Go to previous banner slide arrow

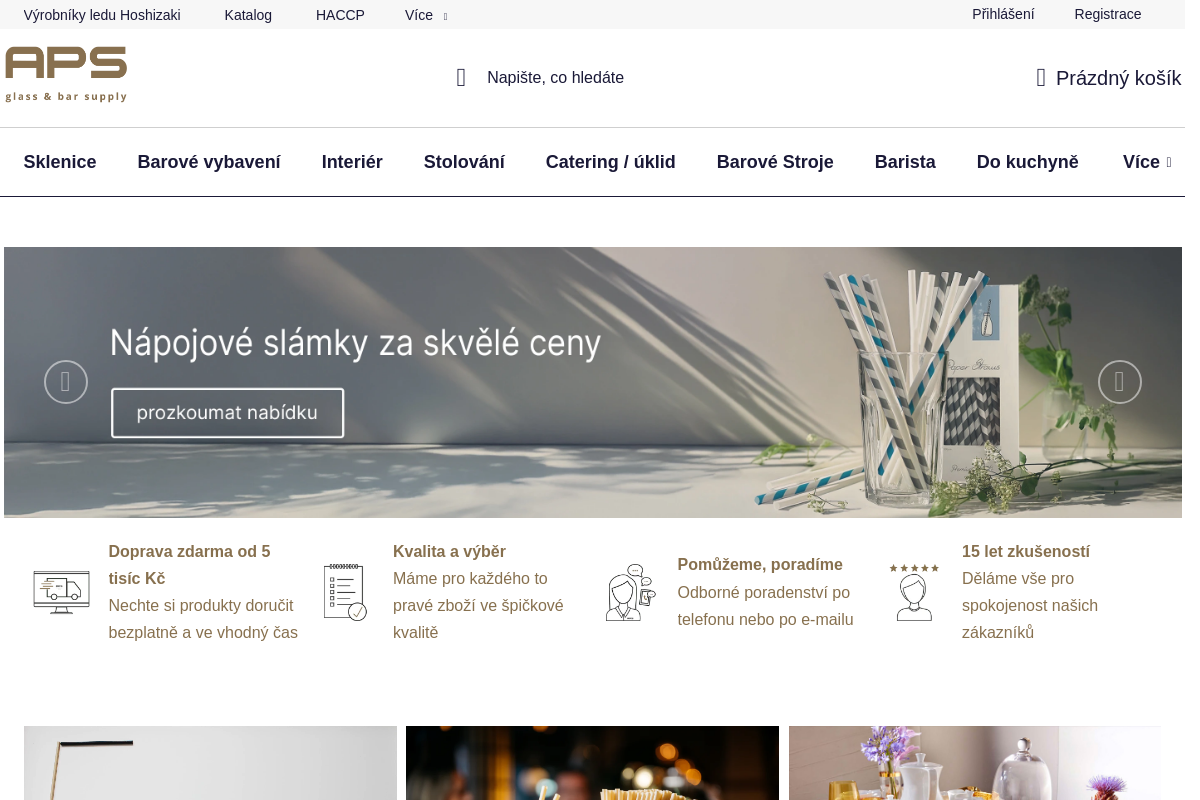tap(66, 382)
